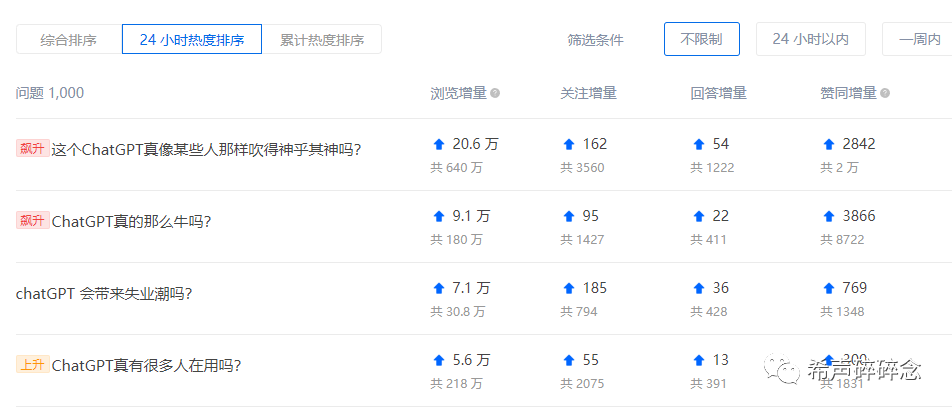Click total views 共 30.8 万
The image size is (952, 411).
pos(458,312)
